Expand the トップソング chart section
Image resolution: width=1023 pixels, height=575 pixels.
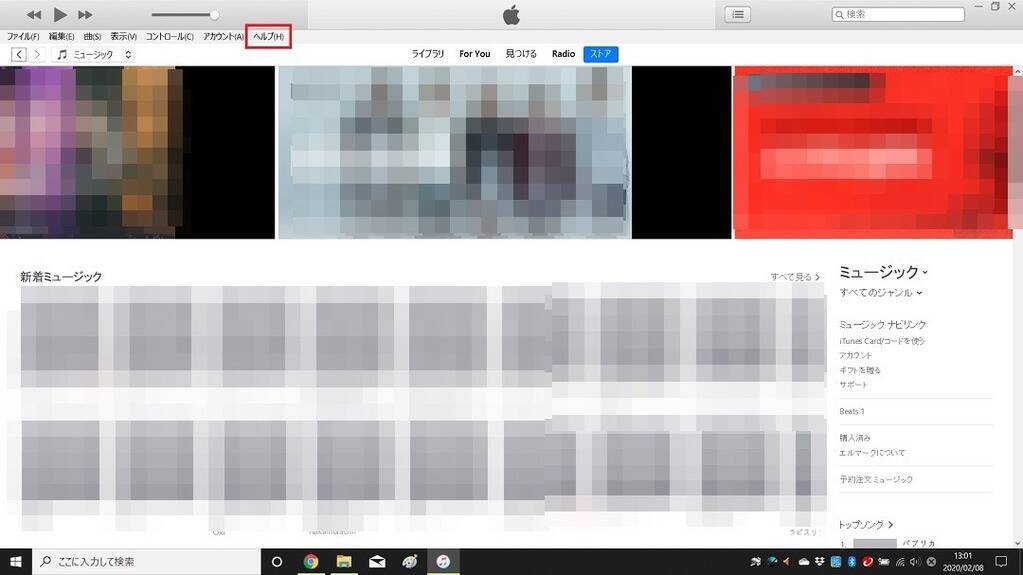[x=865, y=525]
